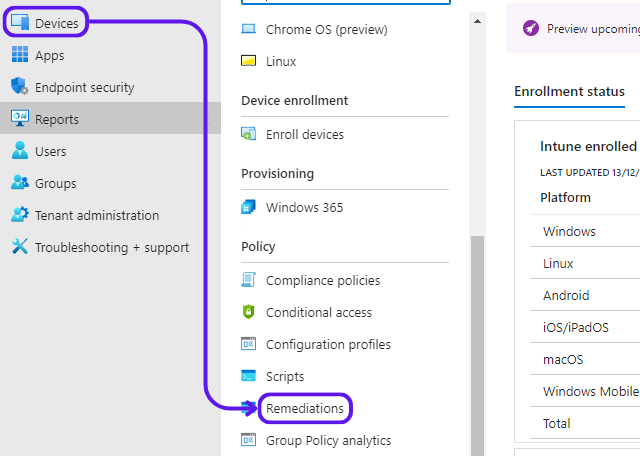Click Preview upcoming banner text
The width and height of the screenshot is (640, 456).
pyautogui.click(x=593, y=29)
